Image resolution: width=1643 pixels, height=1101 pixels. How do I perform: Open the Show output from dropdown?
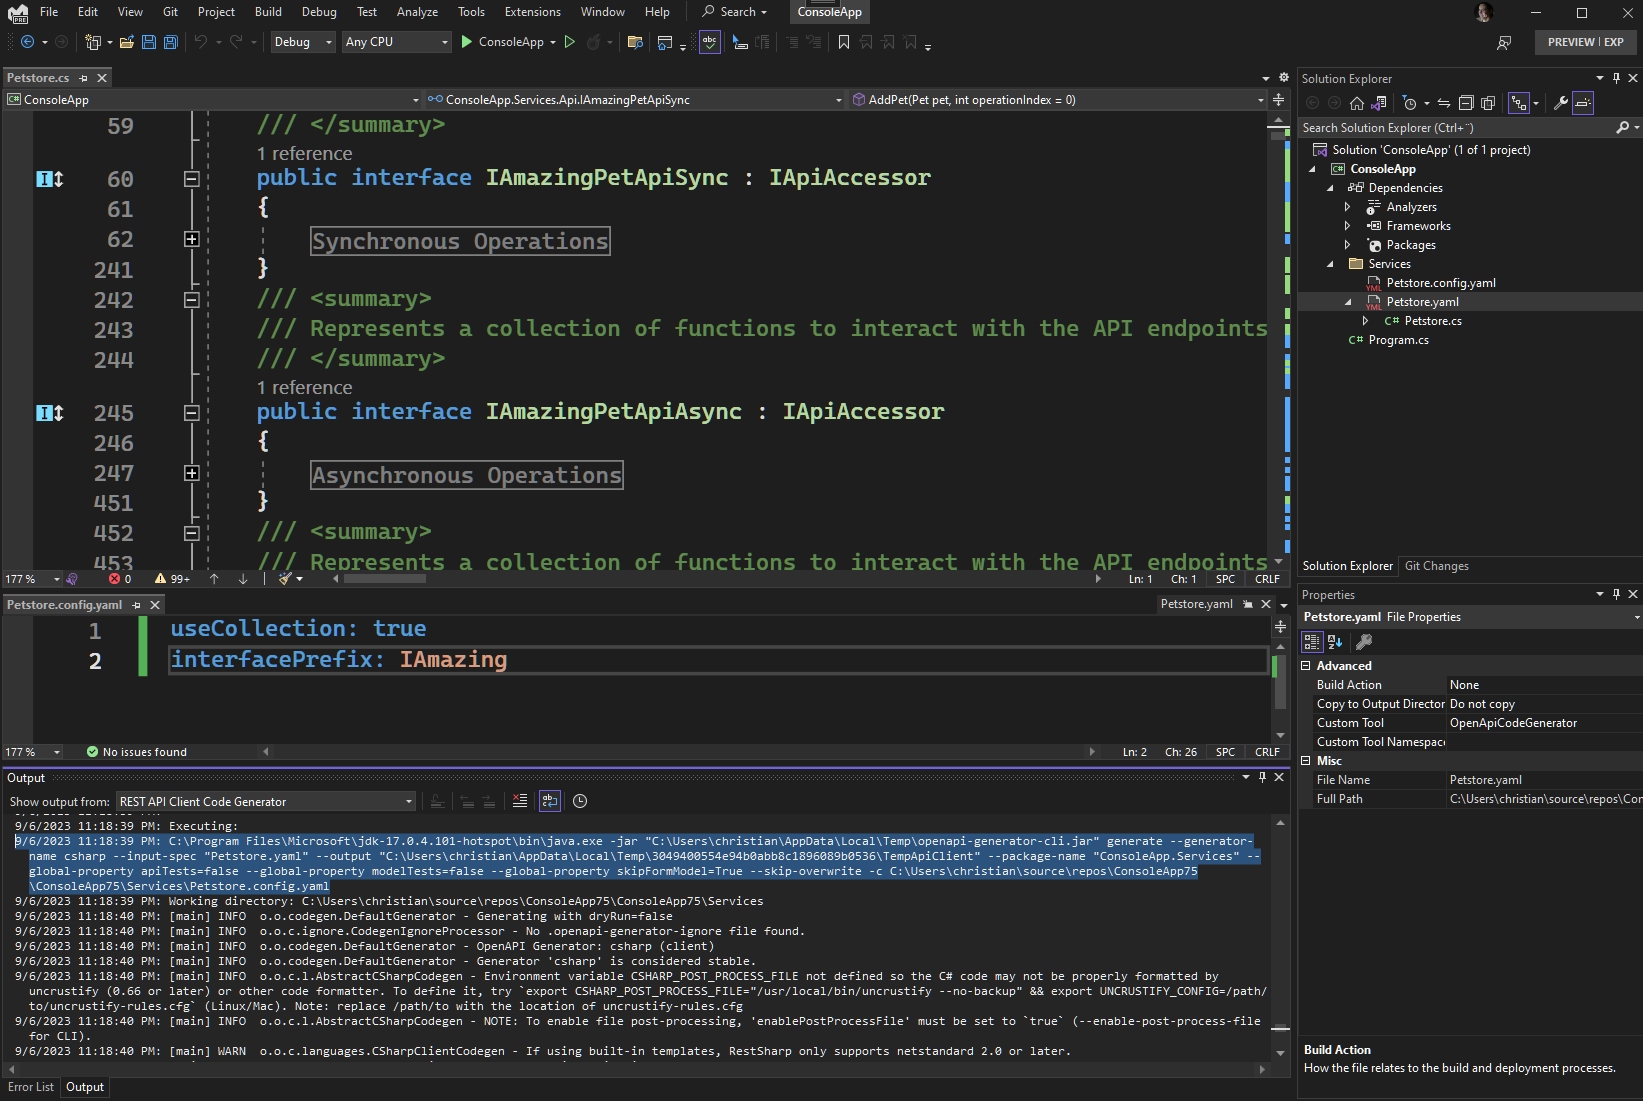pos(406,801)
